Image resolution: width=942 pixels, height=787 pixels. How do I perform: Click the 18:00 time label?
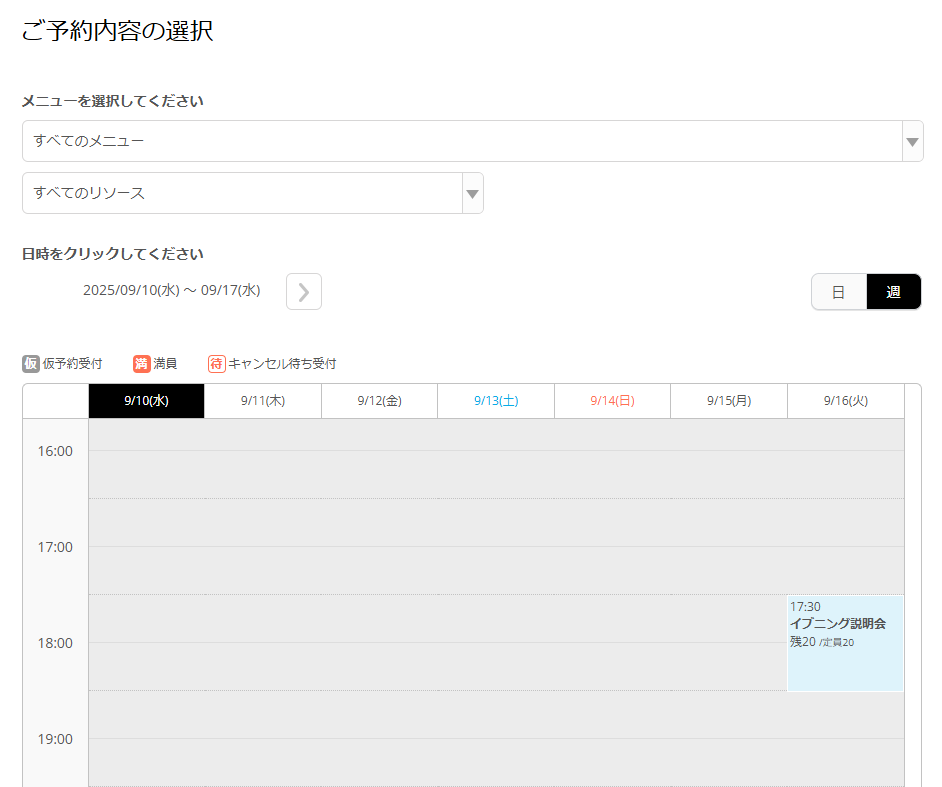[x=55, y=643]
